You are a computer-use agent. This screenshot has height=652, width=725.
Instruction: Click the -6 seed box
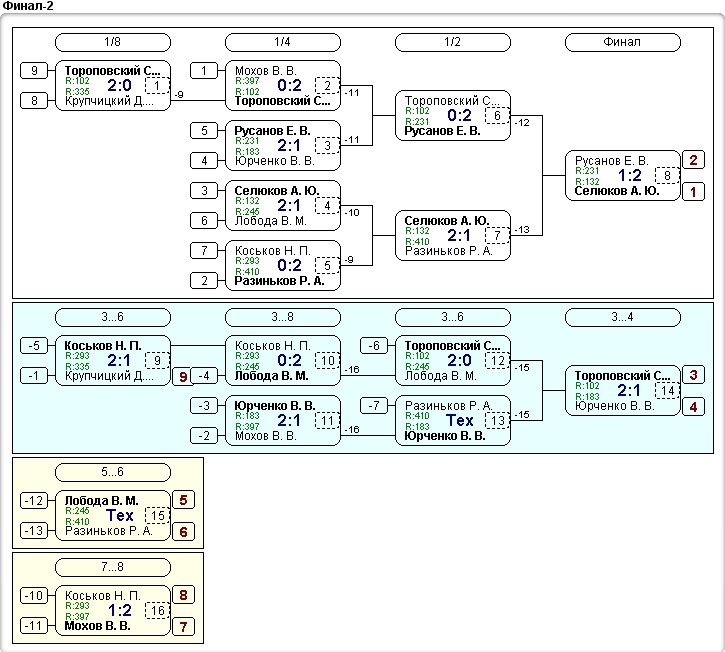point(374,346)
